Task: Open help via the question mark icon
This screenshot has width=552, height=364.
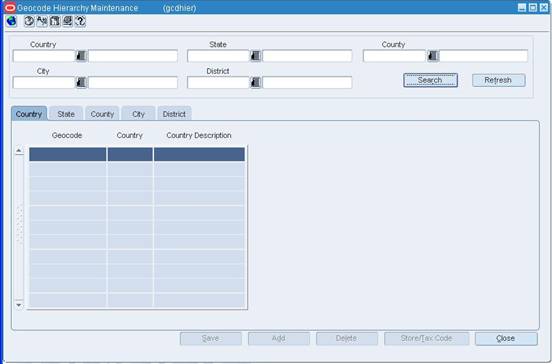Action: click(x=80, y=21)
